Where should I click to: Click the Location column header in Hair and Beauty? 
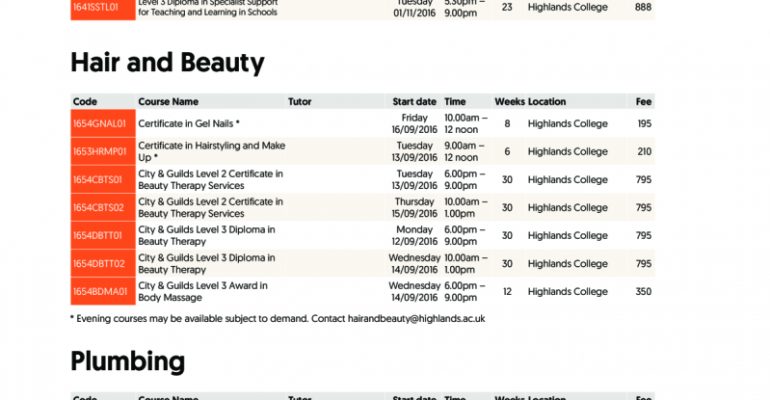click(547, 102)
